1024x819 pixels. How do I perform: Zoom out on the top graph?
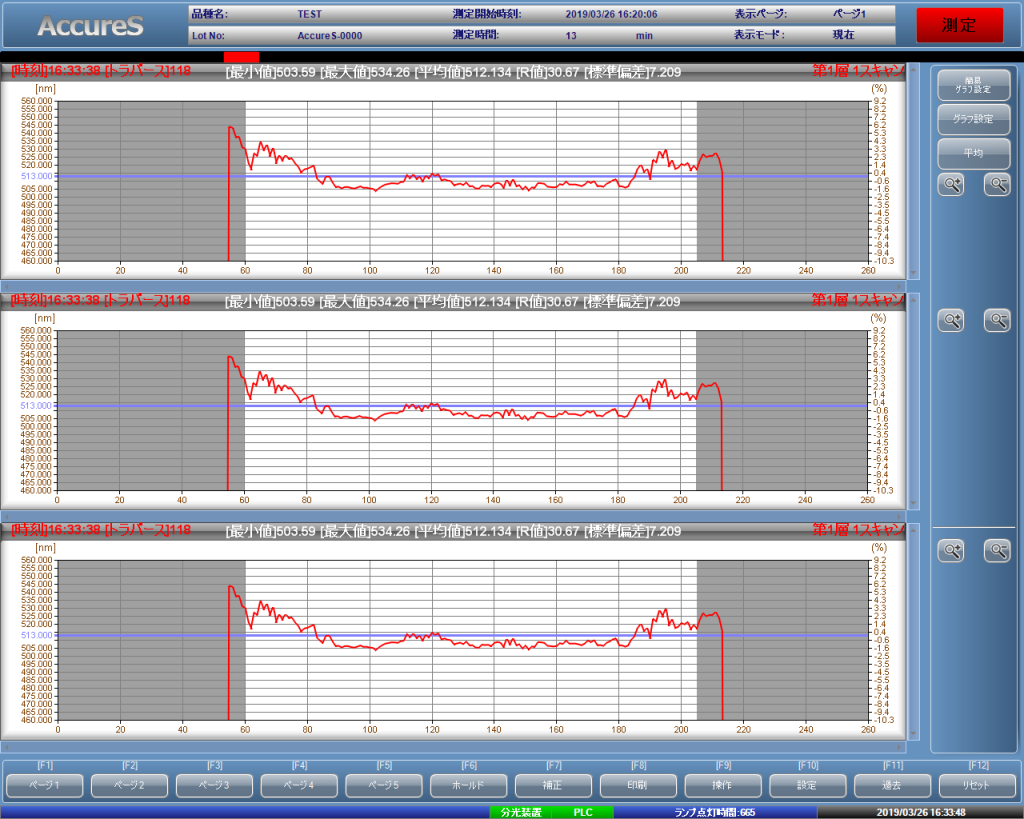[997, 185]
